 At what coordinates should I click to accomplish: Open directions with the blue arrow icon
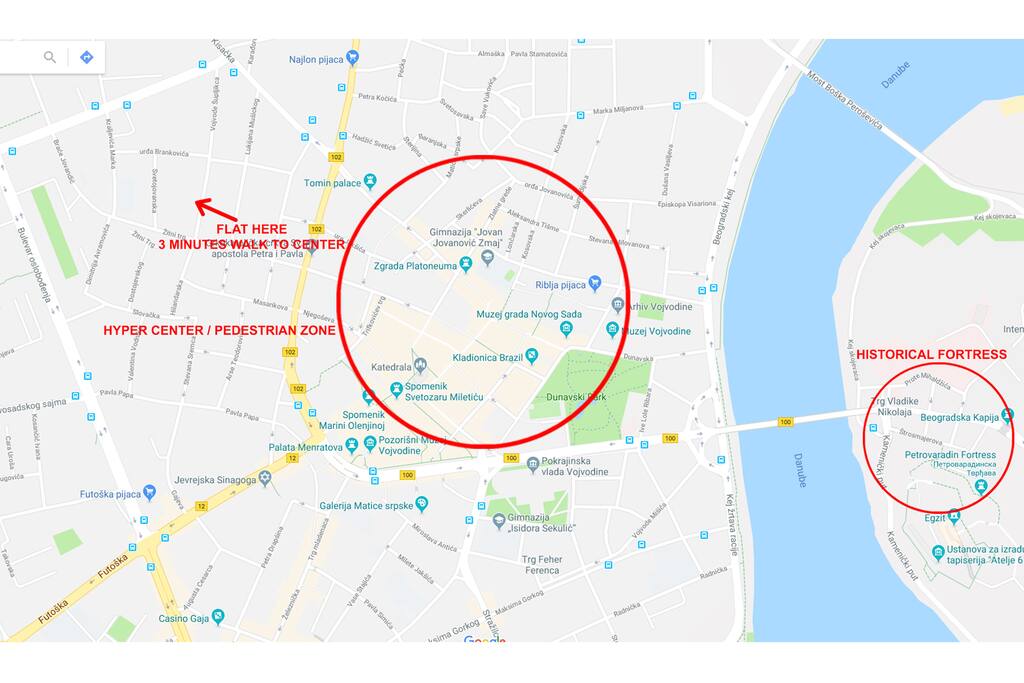point(86,57)
